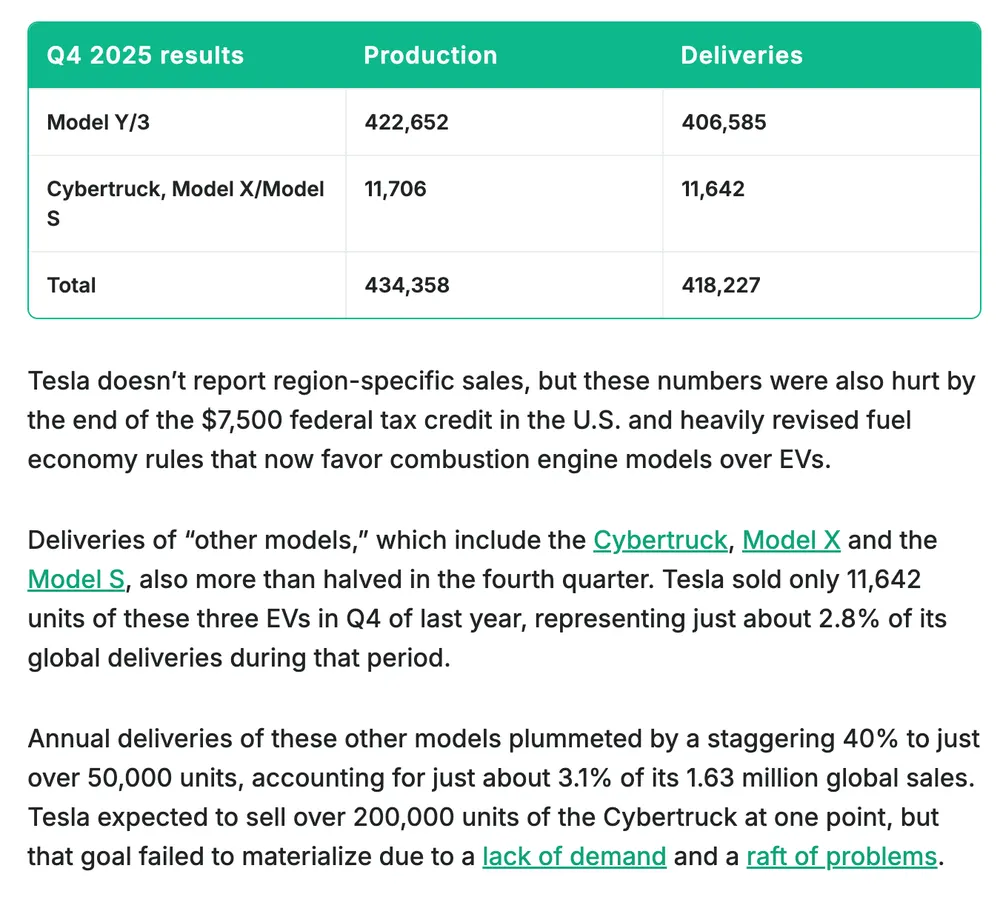
Task: Click the Model Y/3 production value 422,652
Action: [x=406, y=123]
